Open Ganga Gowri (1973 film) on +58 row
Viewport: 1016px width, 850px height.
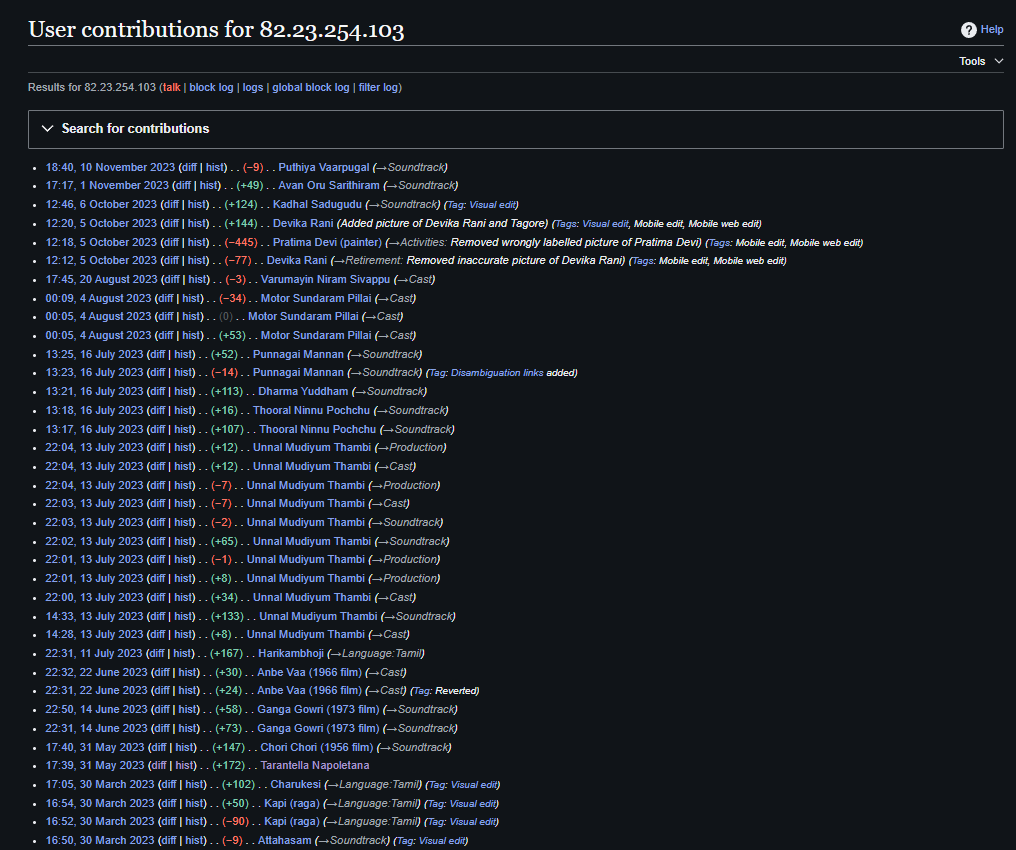318,709
